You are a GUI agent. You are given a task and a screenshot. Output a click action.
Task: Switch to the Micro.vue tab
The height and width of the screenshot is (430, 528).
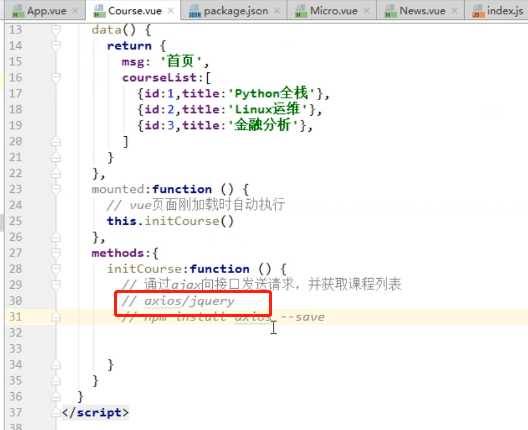click(x=333, y=11)
